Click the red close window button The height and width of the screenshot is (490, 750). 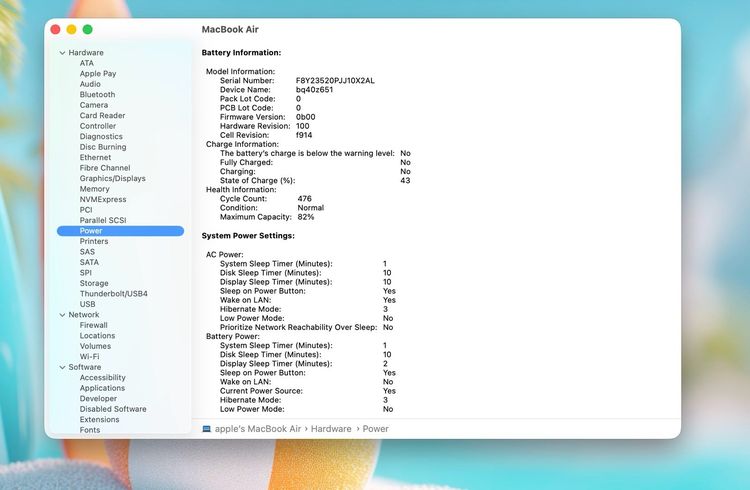pos(55,29)
